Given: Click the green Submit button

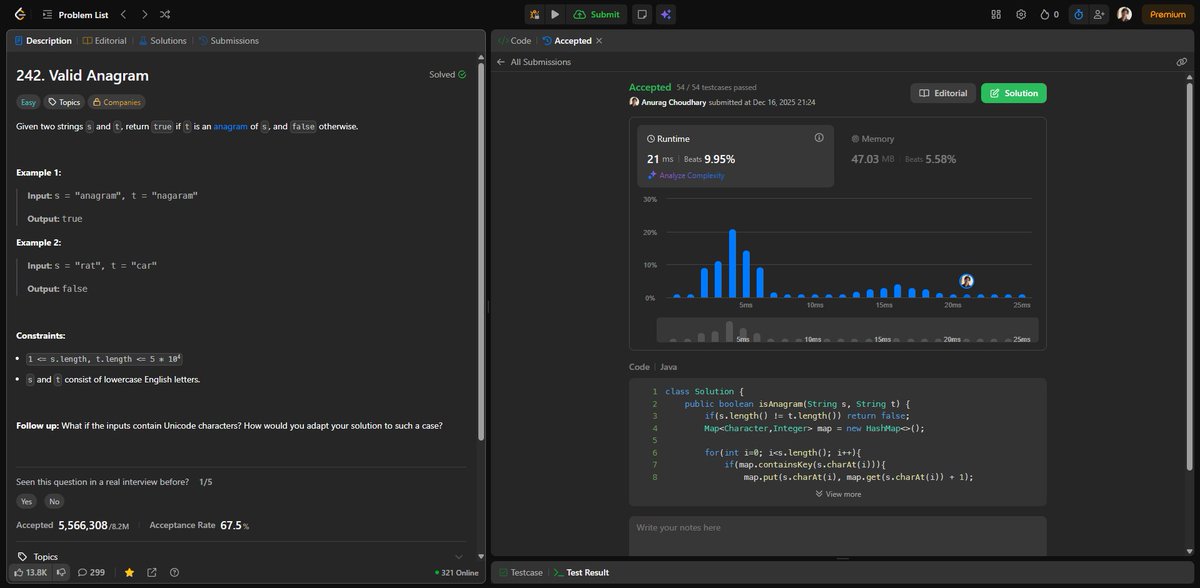Looking at the screenshot, I should click(x=597, y=14).
